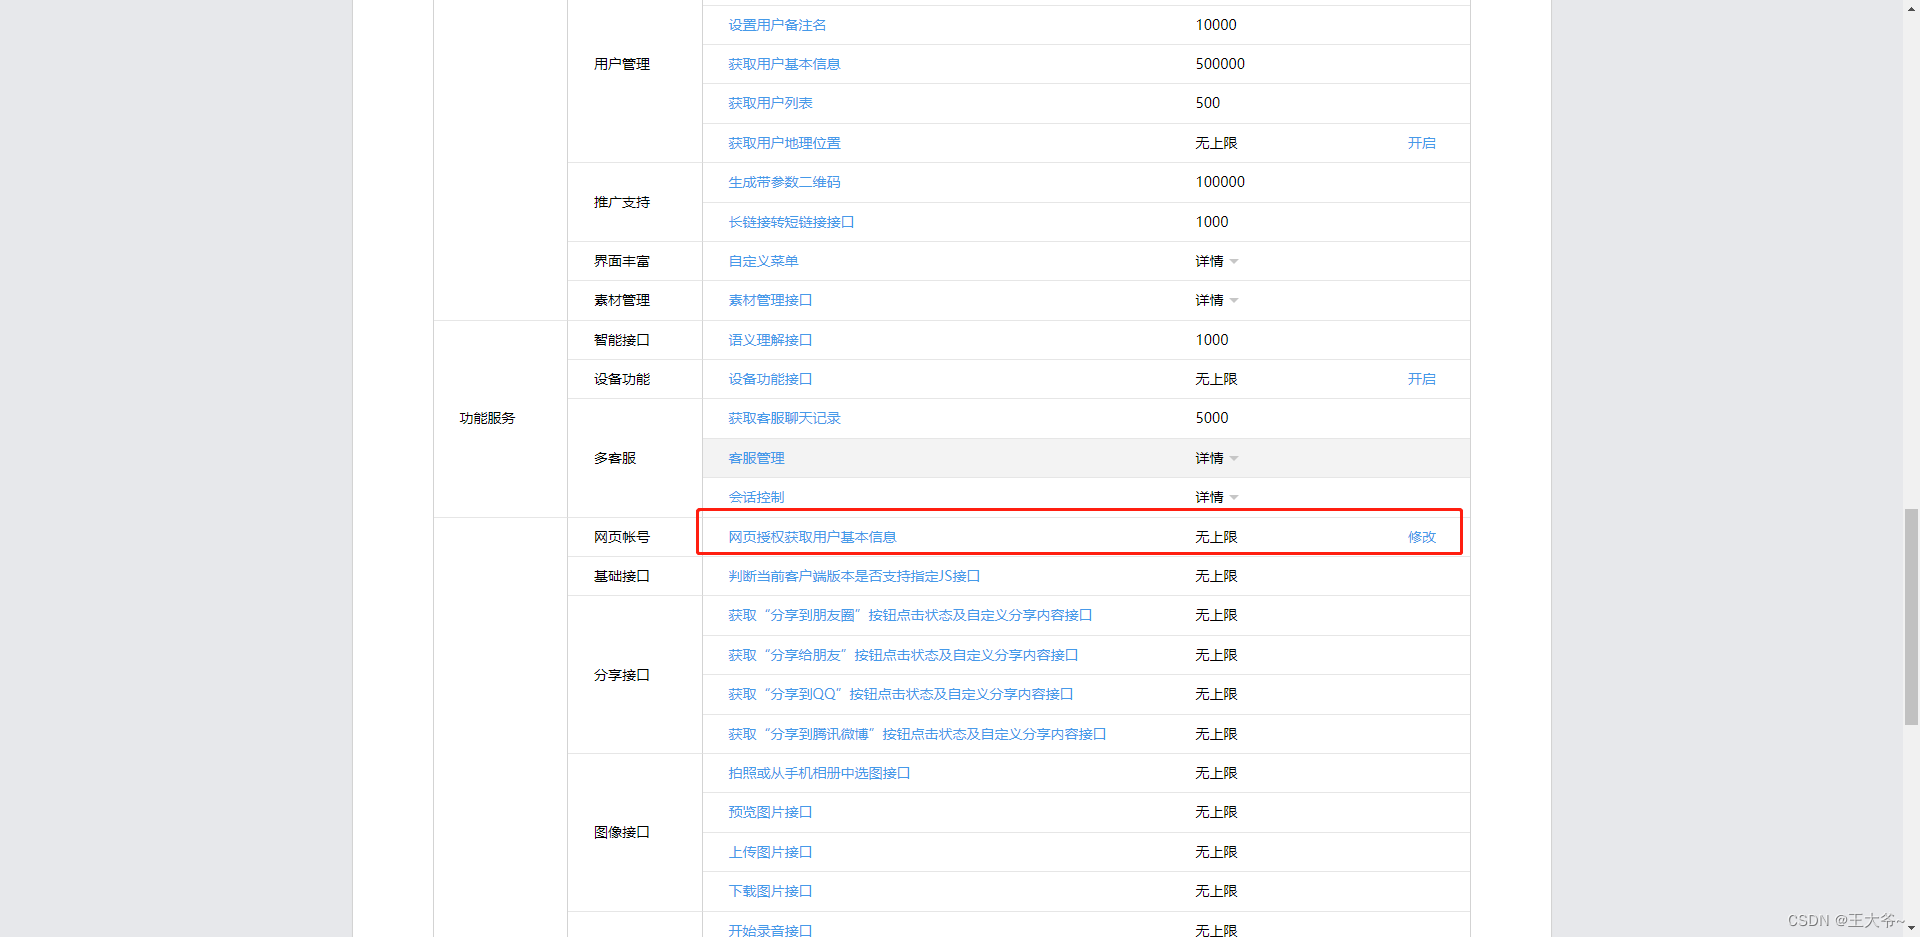Image resolution: width=1920 pixels, height=937 pixels.
Task: Open 分享到QQ share interface link
Action: click(x=900, y=694)
